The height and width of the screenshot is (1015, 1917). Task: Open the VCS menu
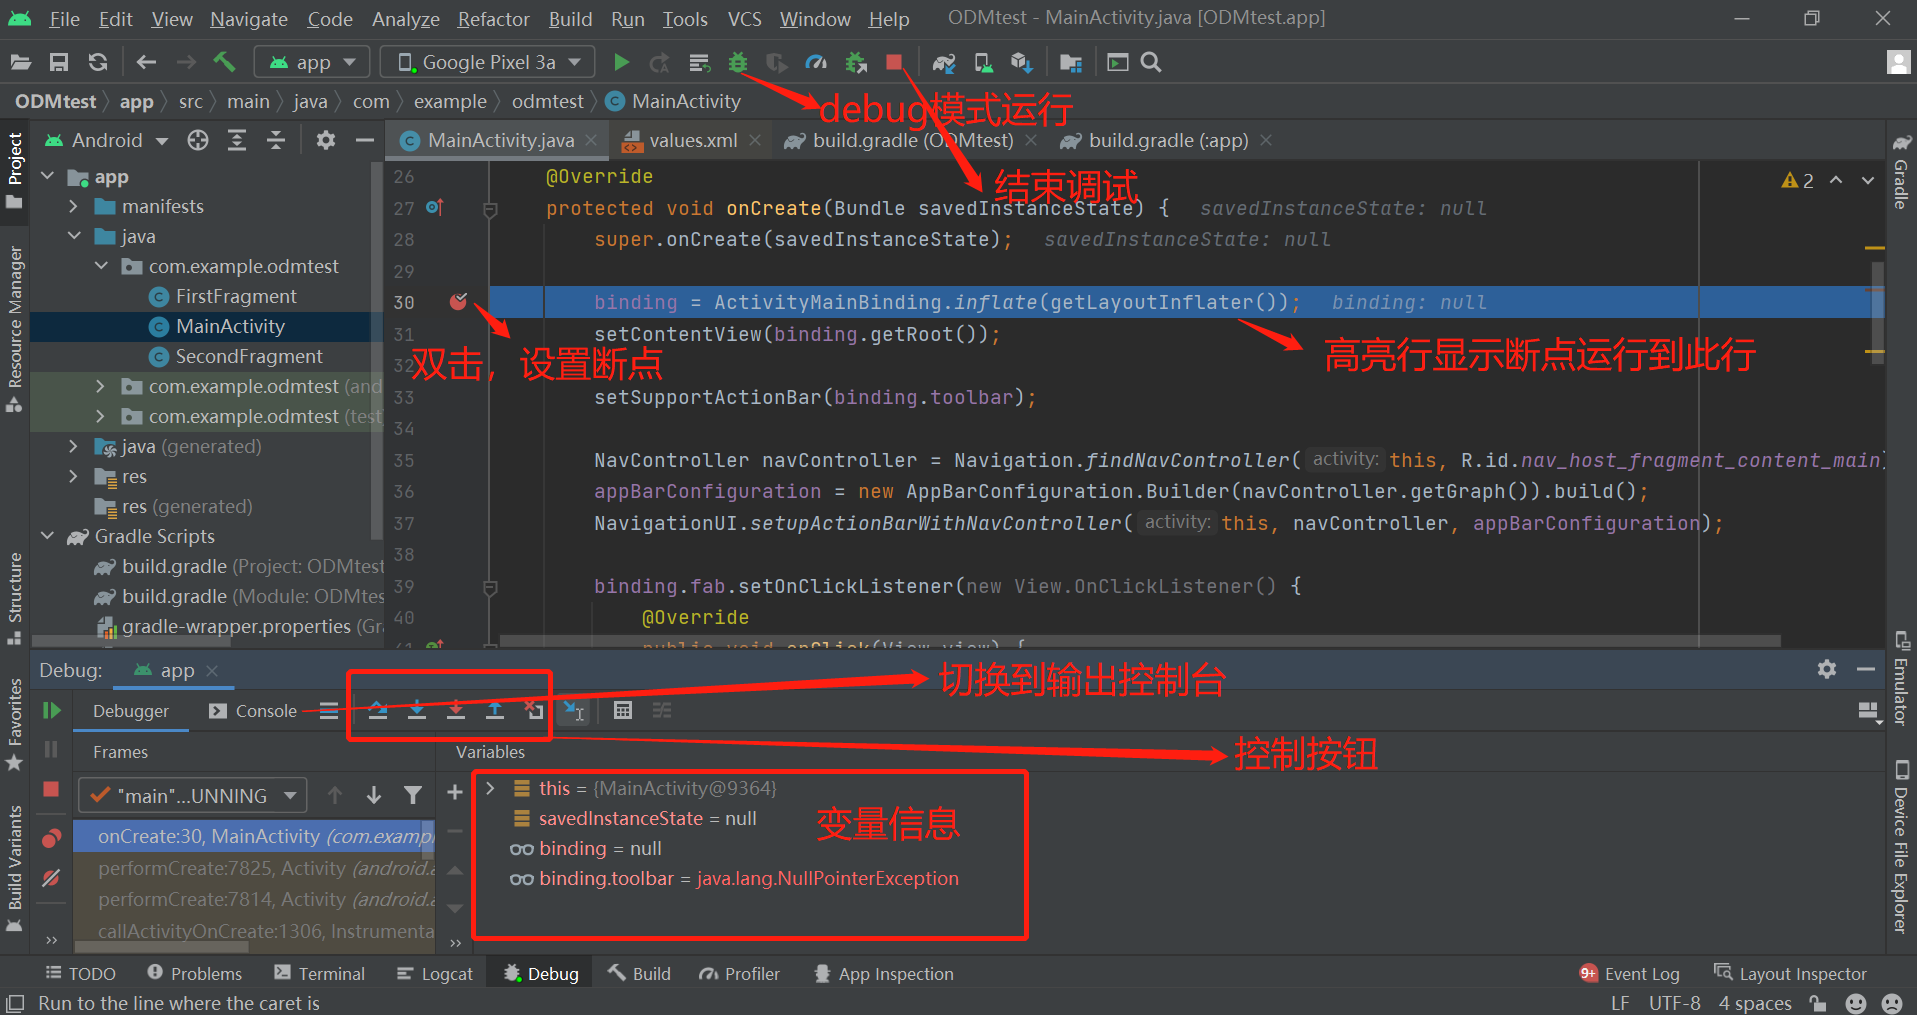click(744, 19)
